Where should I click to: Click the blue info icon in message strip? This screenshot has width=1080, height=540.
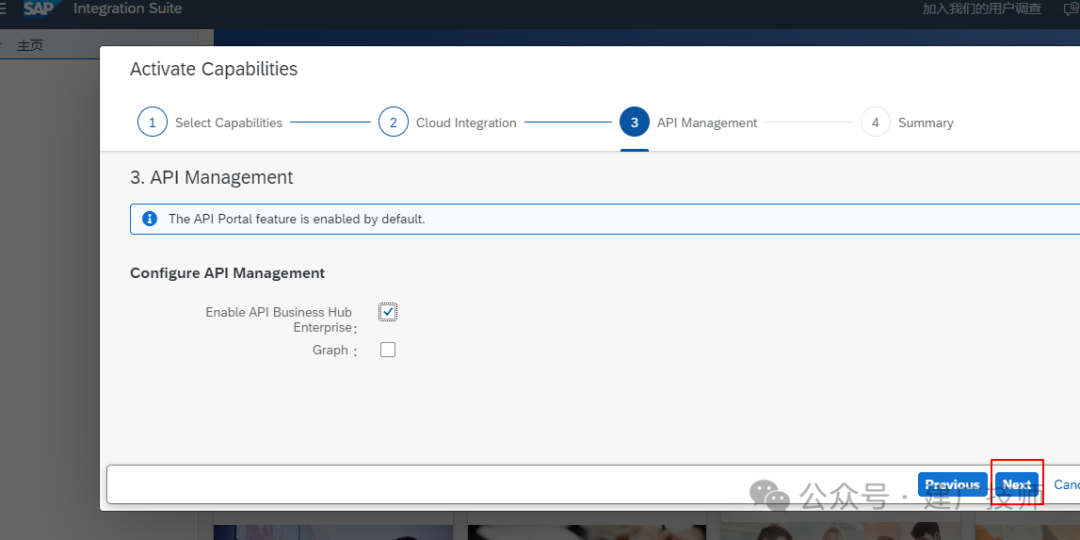149,219
